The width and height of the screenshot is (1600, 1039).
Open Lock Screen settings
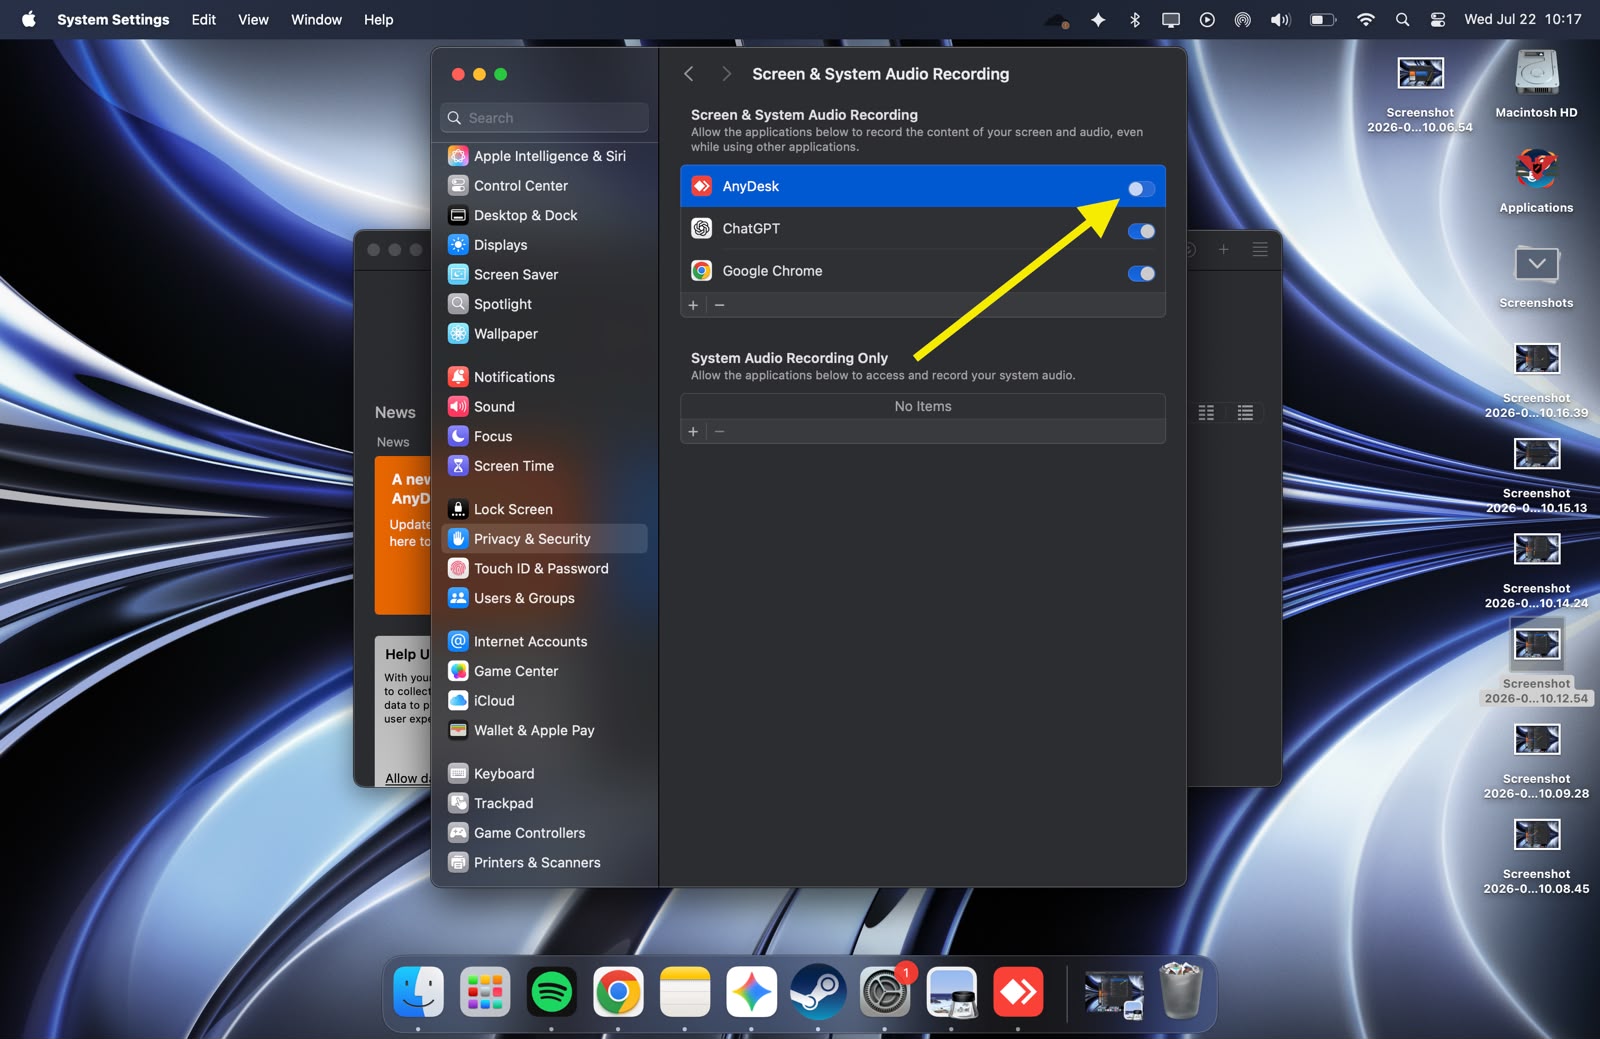(544, 509)
